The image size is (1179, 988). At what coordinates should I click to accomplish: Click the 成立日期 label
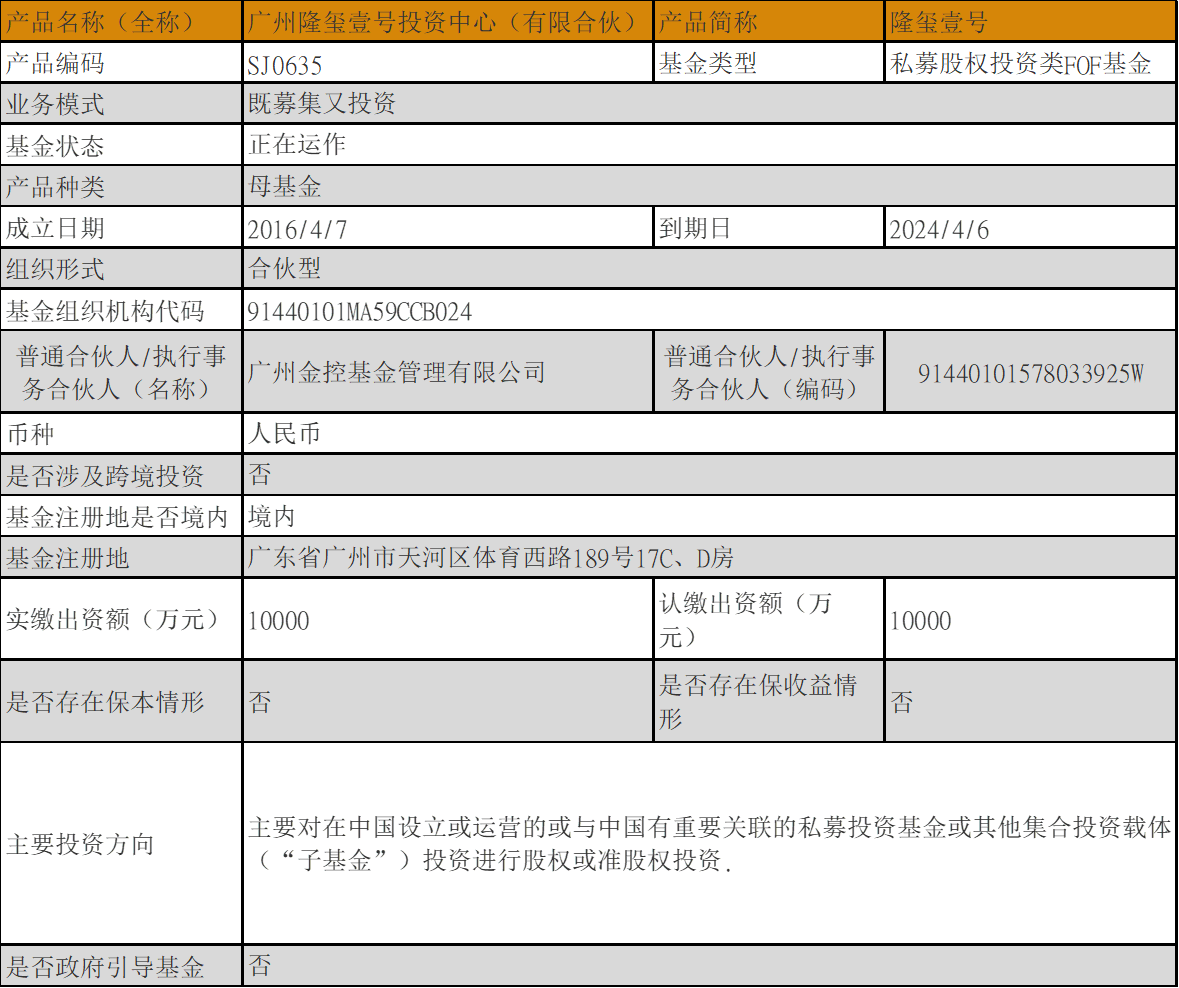(55, 228)
